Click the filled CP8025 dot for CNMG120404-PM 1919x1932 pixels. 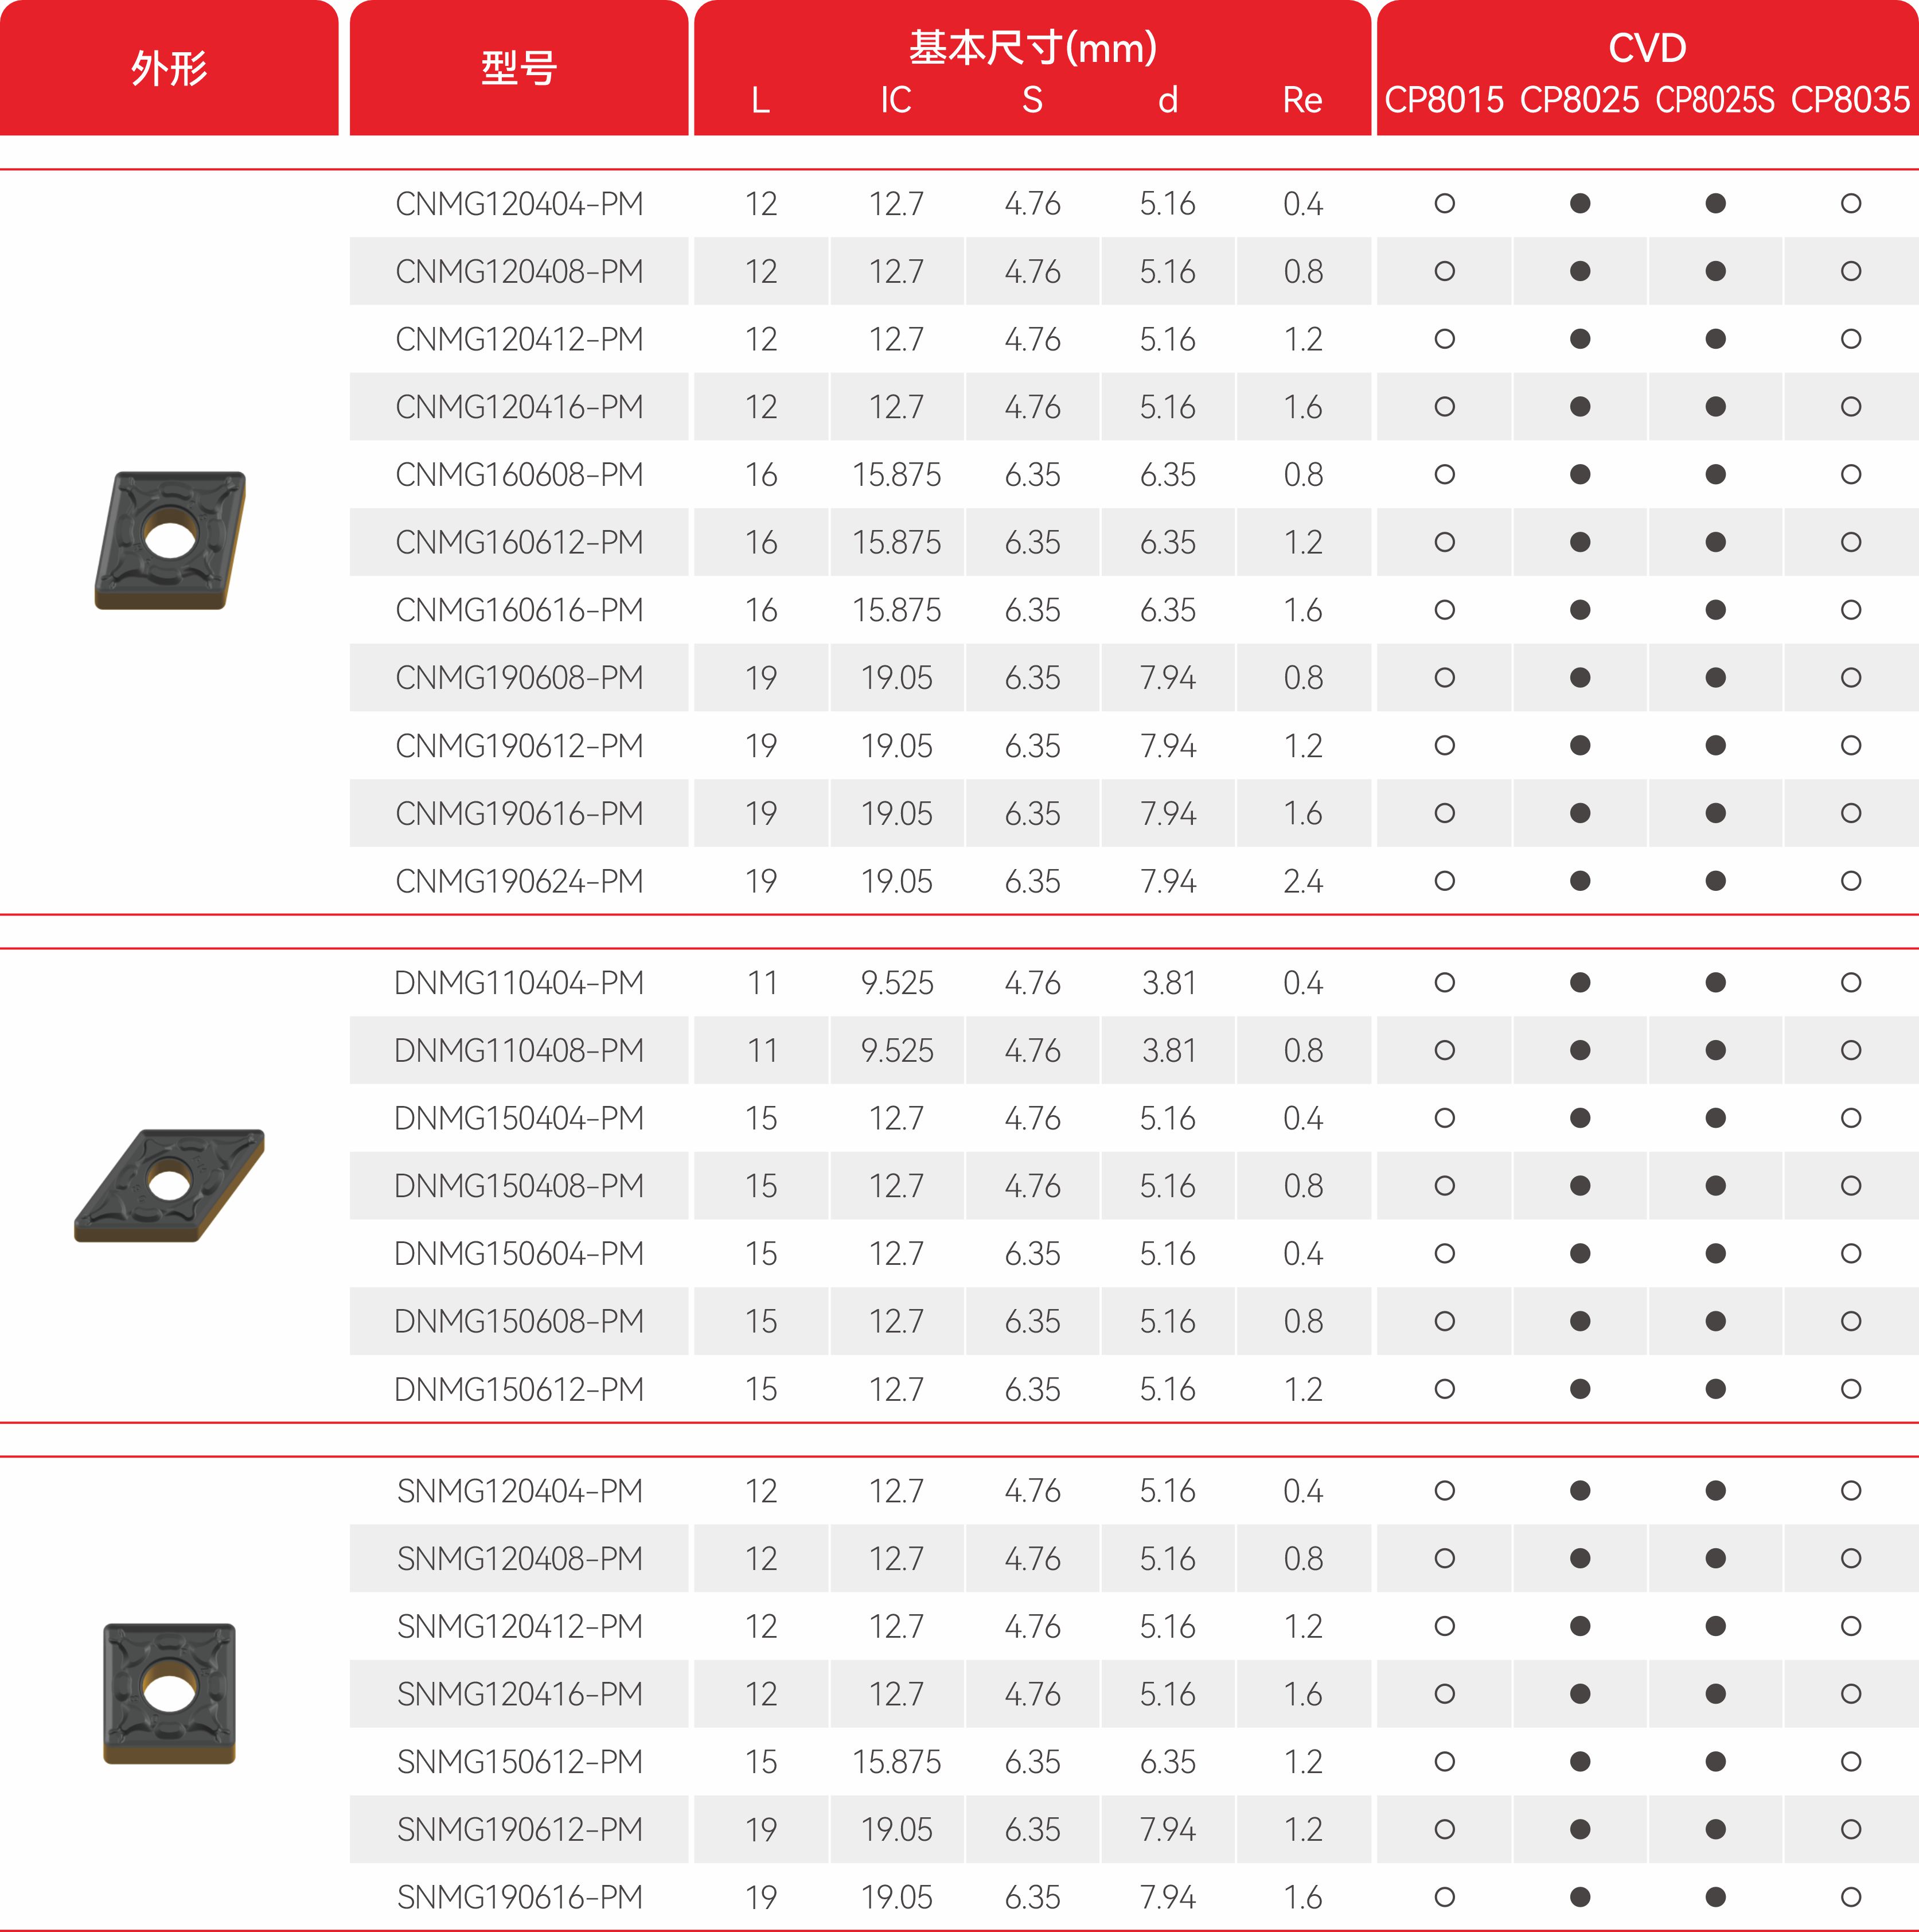[x=1580, y=204]
